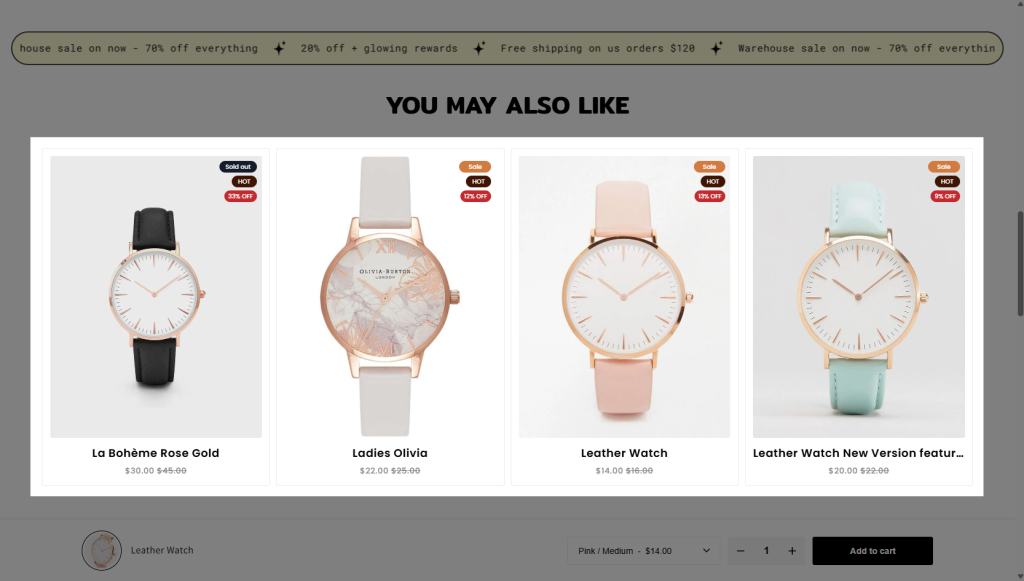Click the HOT badge on La Bohème card

click(x=244, y=181)
